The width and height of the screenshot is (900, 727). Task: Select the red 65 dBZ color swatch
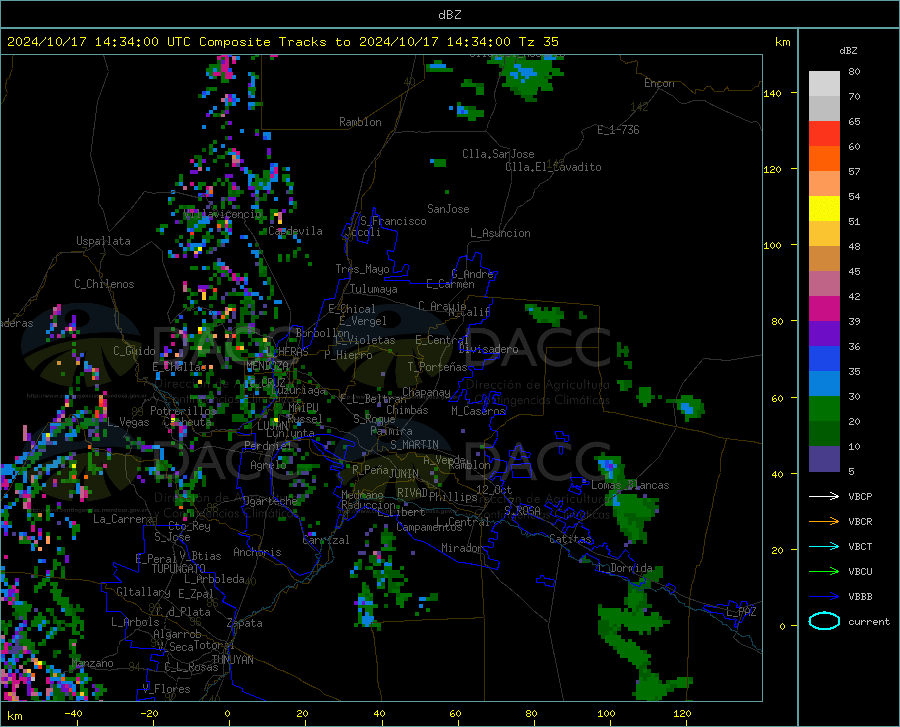pyautogui.click(x=824, y=133)
